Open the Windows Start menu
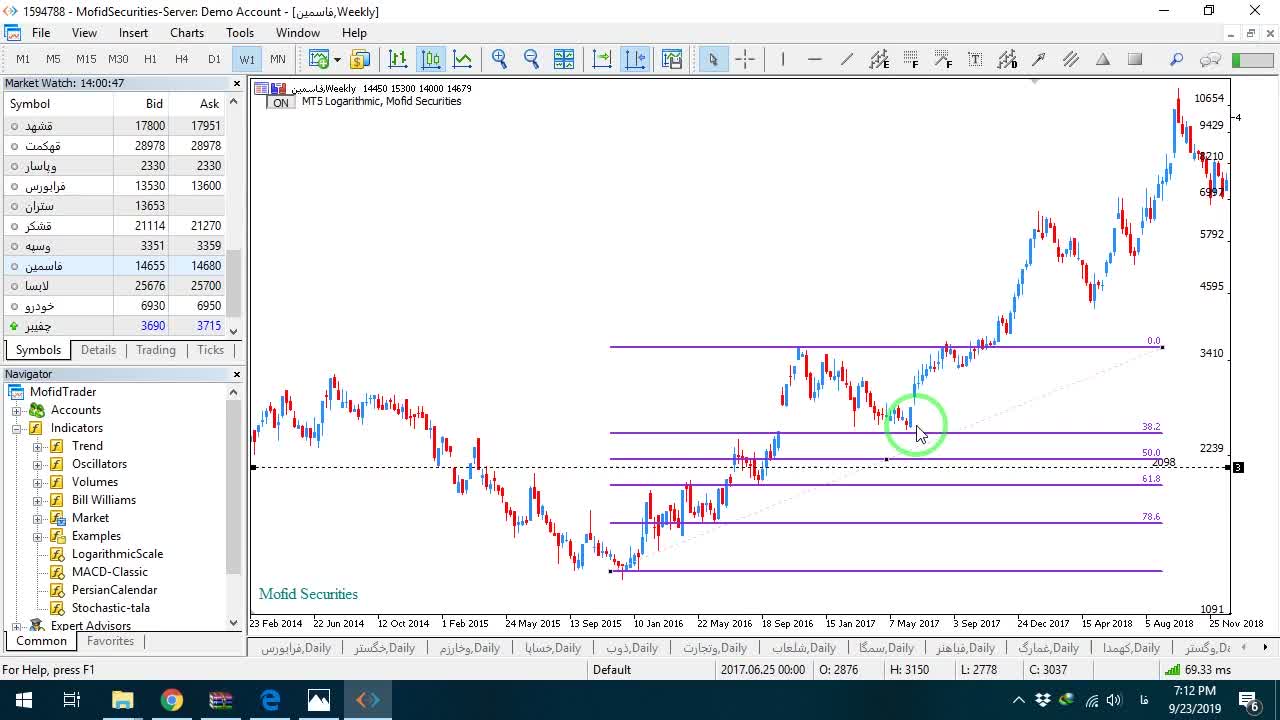The height and width of the screenshot is (720, 1280). (x=23, y=700)
